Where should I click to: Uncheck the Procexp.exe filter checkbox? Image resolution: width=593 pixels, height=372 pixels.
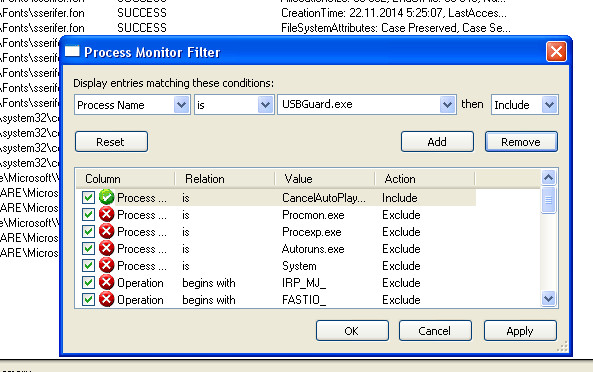[x=88, y=231]
